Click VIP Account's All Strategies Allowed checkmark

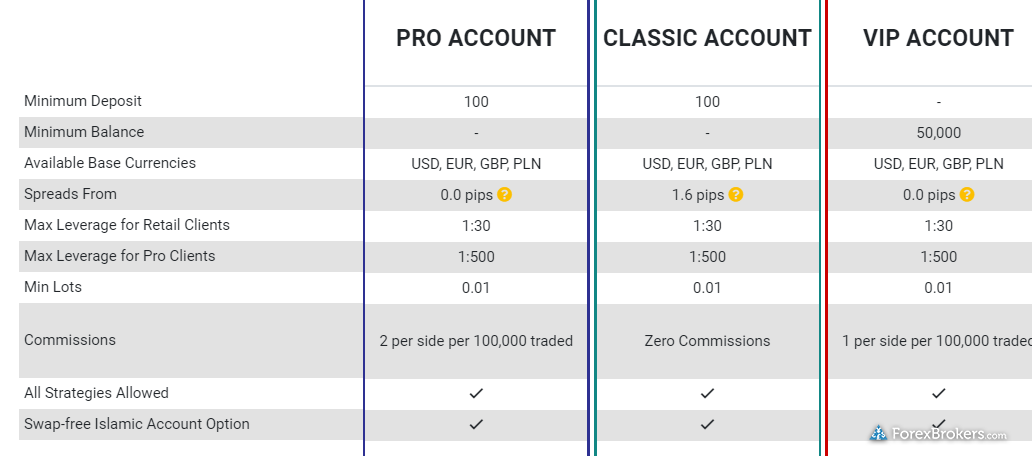(938, 393)
